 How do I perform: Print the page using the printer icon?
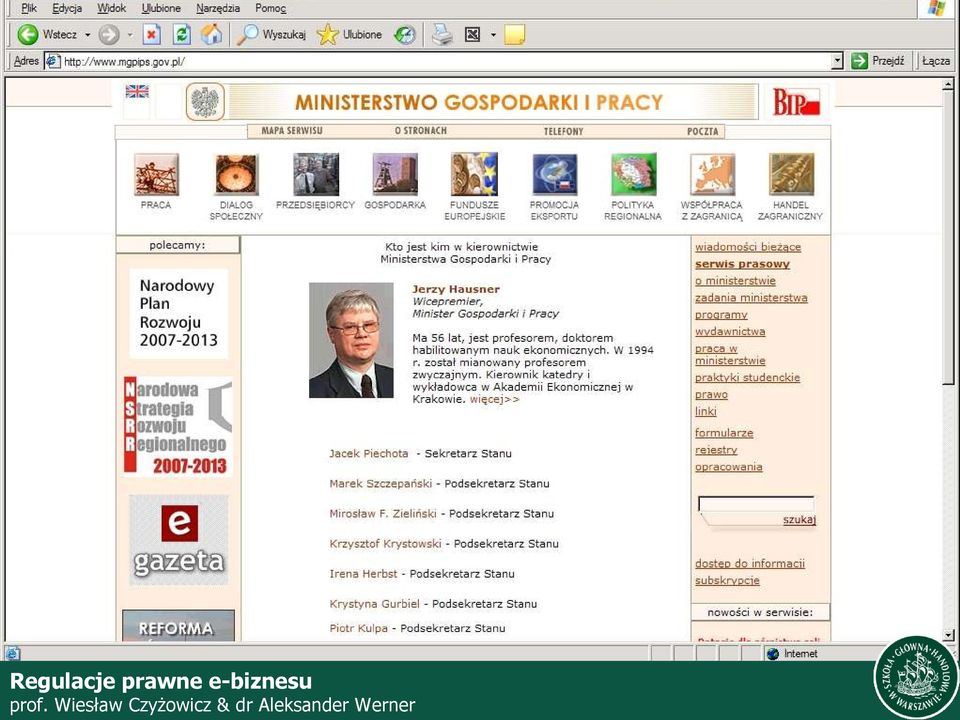(442, 34)
